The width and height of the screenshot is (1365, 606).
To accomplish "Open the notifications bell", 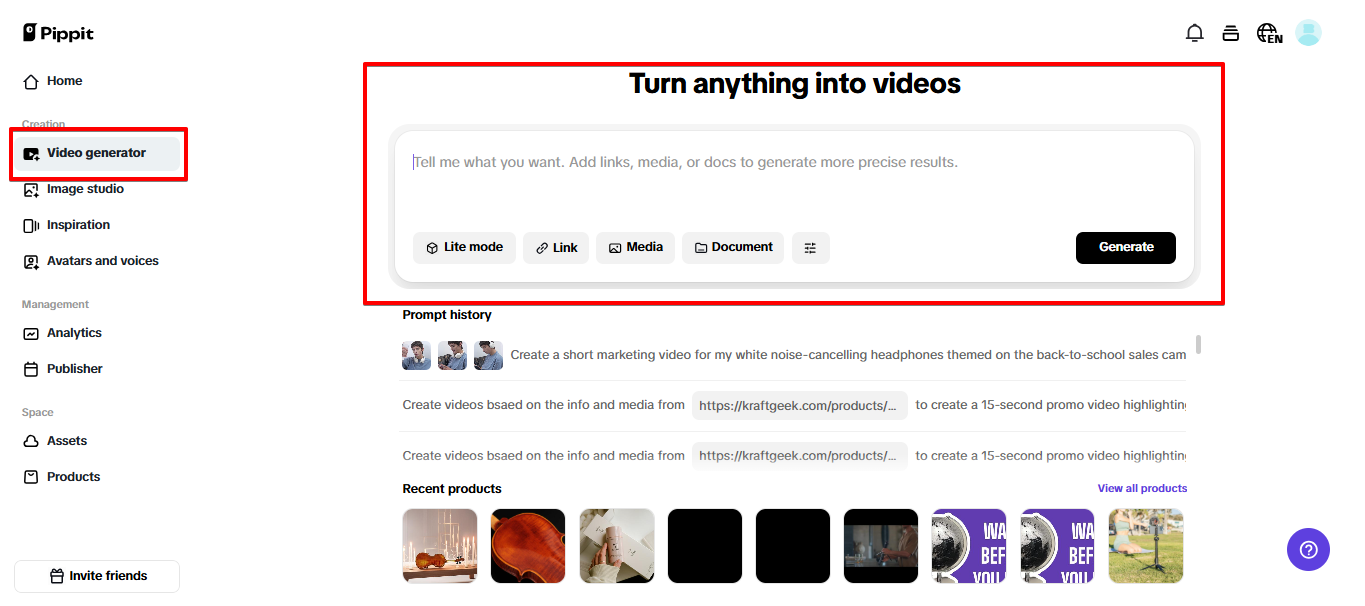I will (1194, 32).
